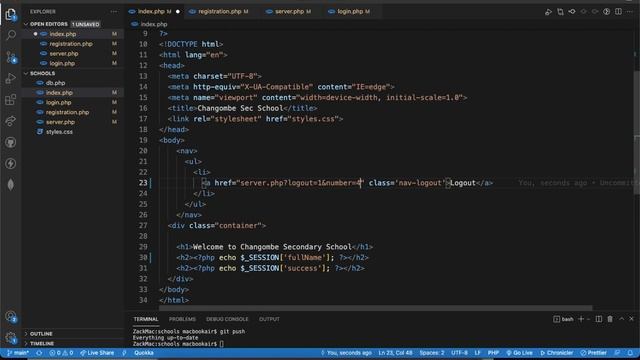
Task: Open the Source Control view
Action: [x=11, y=57]
